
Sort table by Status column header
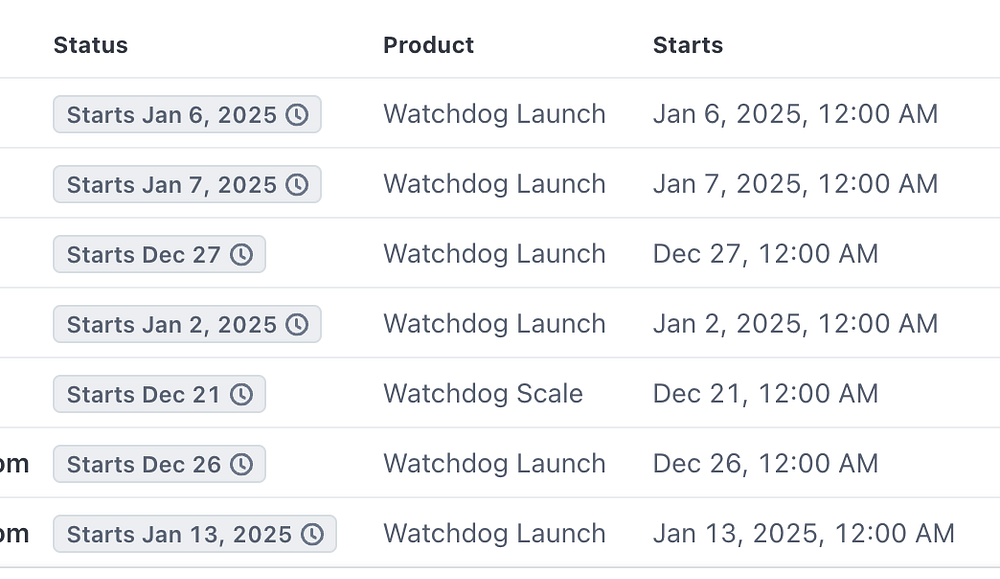(x=91, y=45)
